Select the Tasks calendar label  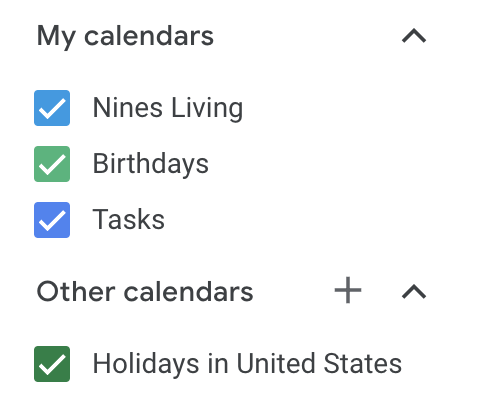(x=128, y=219)
